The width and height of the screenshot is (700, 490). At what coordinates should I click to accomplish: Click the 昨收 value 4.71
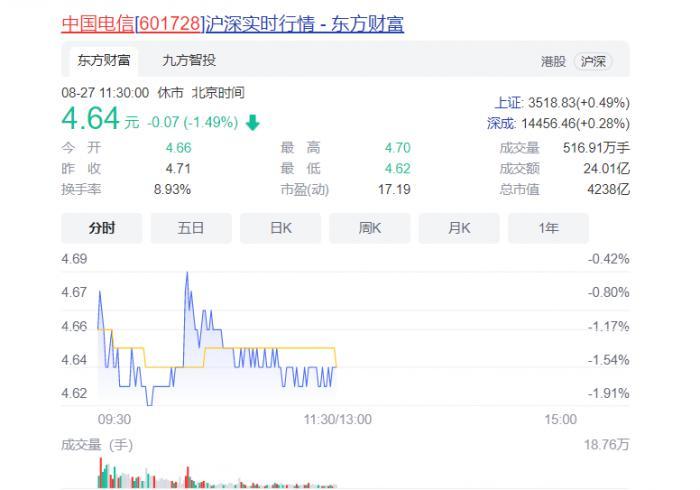point(178,169)
